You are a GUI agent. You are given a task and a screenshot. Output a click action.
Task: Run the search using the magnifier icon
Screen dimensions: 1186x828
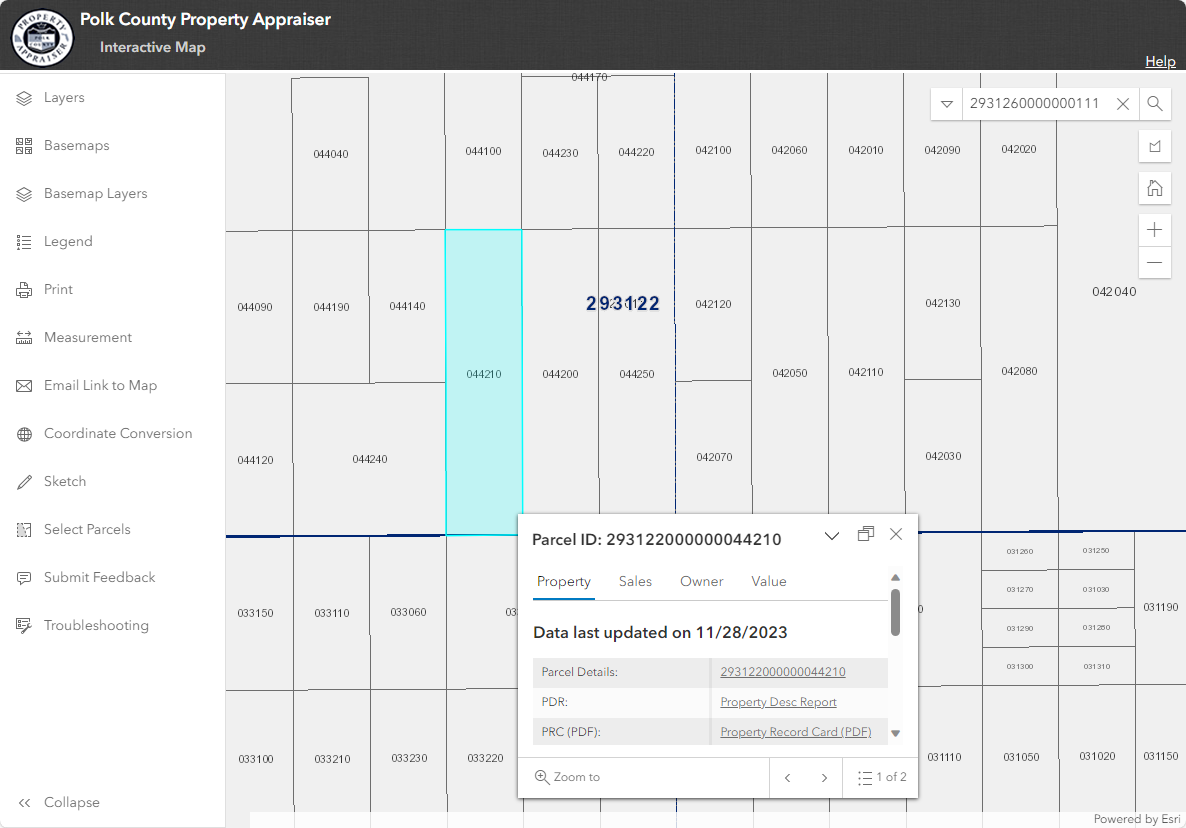click(1155, 103)
